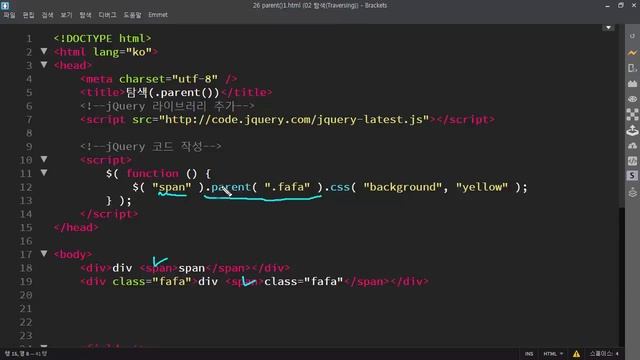This screenshot has height=360, width=640.
Task: Click the "background" string on line 12
Action: [x=403, y=187]
